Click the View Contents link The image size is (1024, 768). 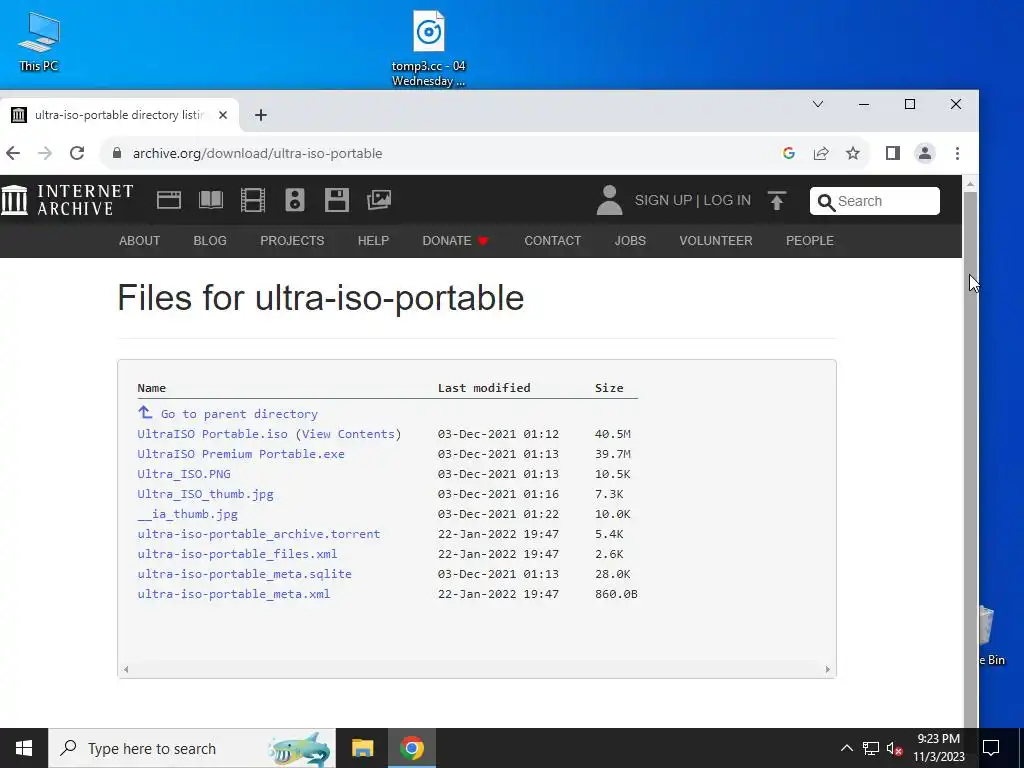pyautogui.click(x=349, y=434)
